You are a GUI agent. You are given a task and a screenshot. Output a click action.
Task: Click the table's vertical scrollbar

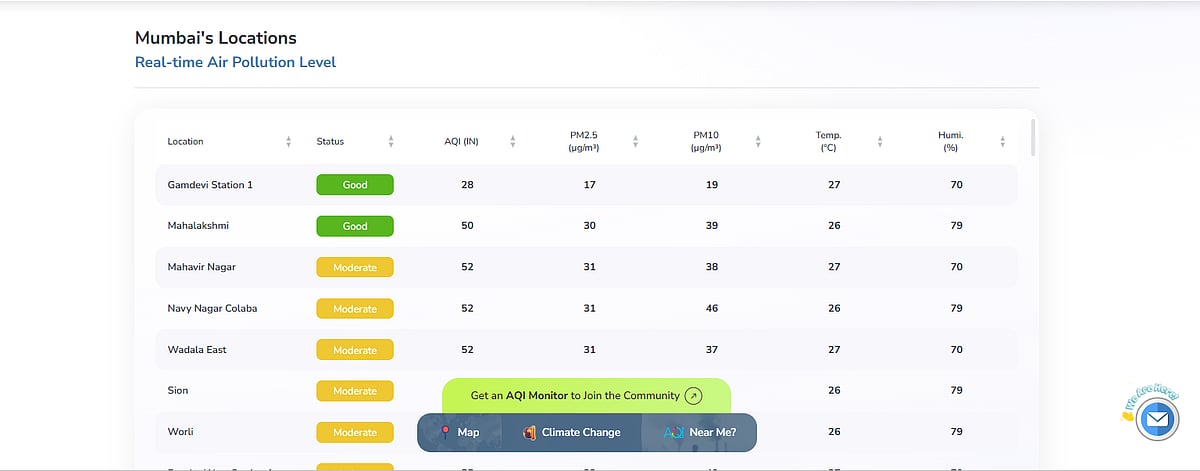click(x=1032, y=138)
